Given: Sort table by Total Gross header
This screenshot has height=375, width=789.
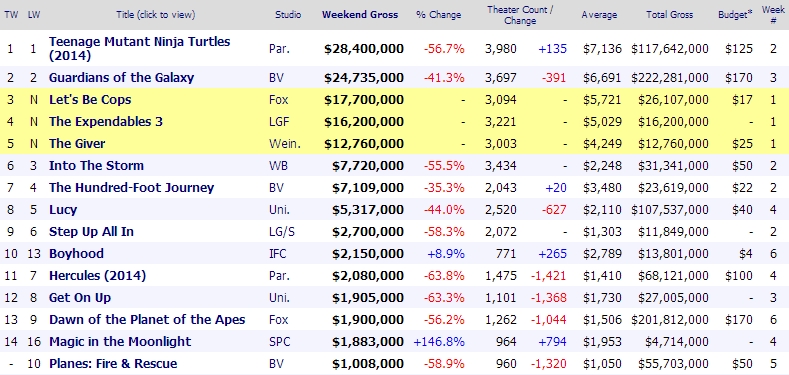Looking at the screenshot, I should [669, 15].
